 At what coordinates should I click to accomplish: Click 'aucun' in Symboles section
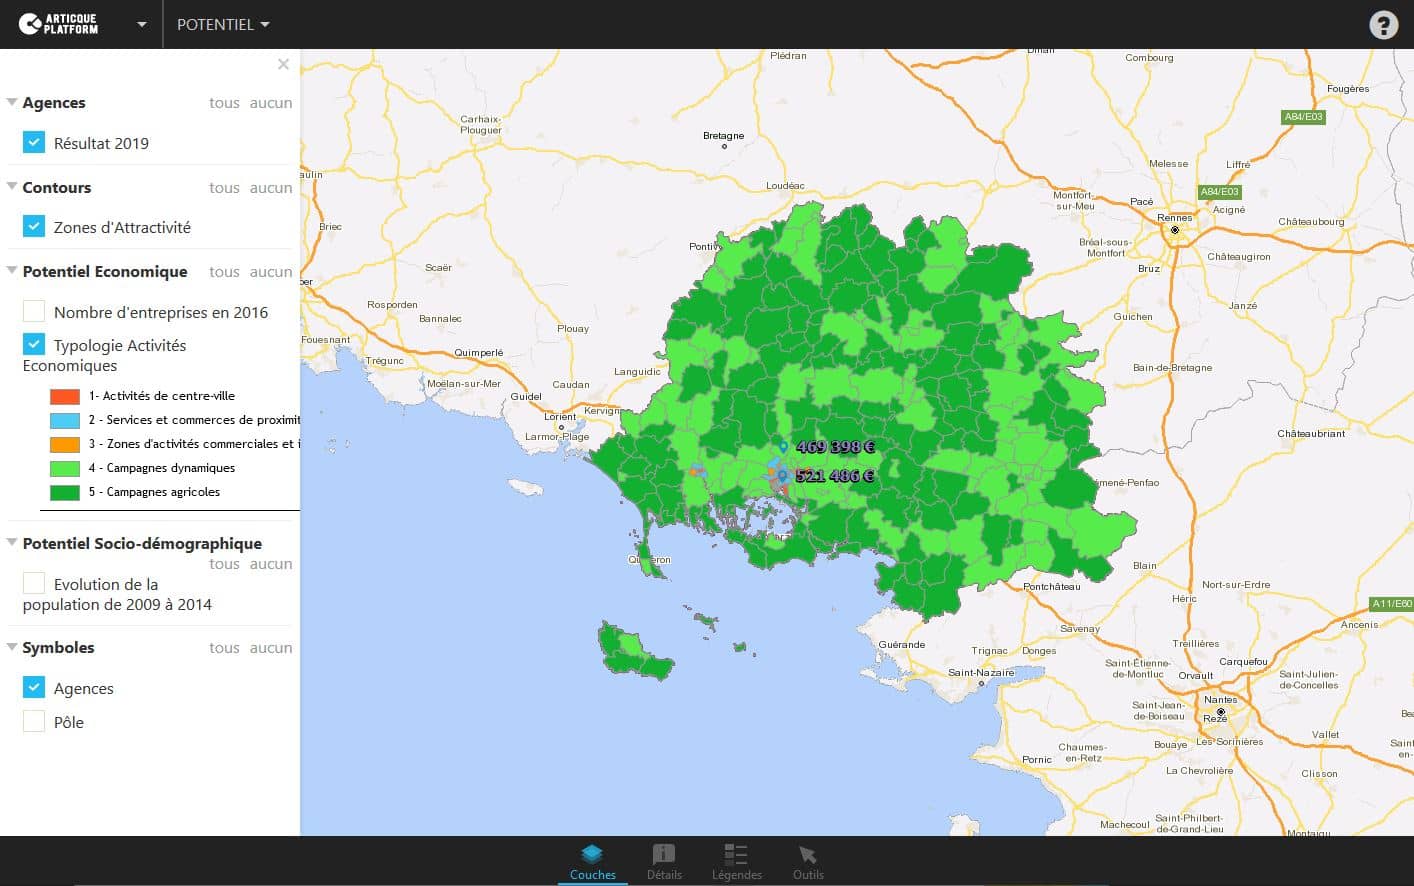271,647
